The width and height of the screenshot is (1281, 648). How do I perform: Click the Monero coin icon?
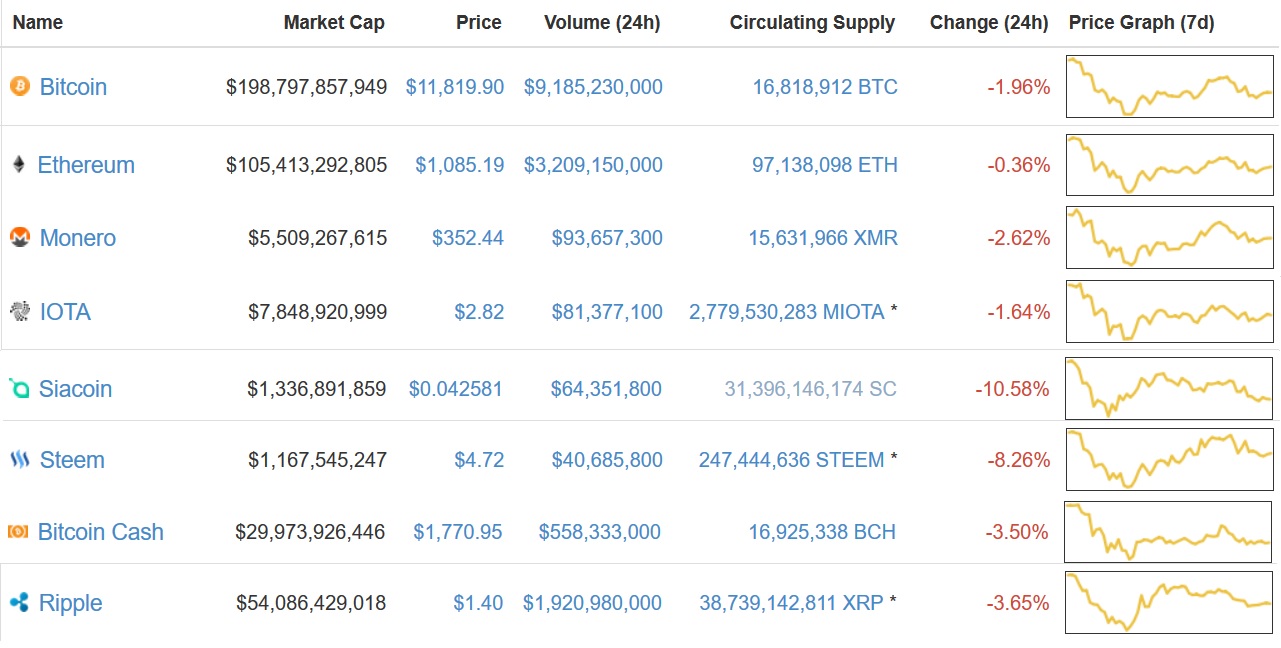coord(20,238)
